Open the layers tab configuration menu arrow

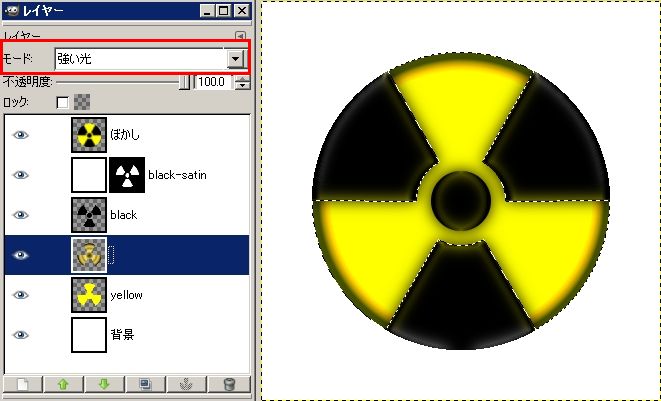(x=240, y=36)
